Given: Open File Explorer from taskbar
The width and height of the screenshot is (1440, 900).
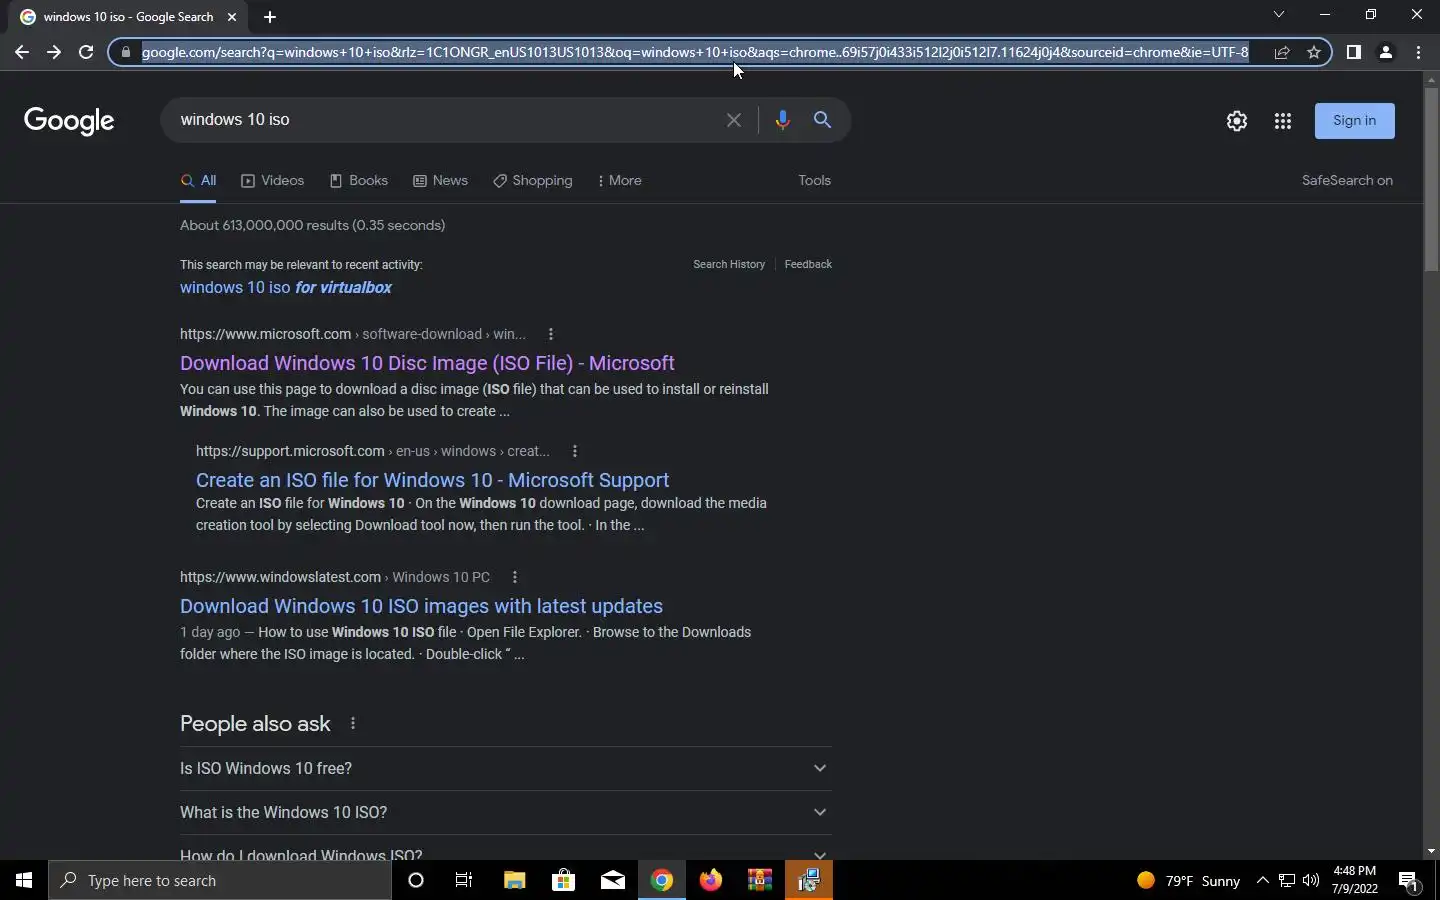Looking at the screenshot, I should tap(514, 881).
